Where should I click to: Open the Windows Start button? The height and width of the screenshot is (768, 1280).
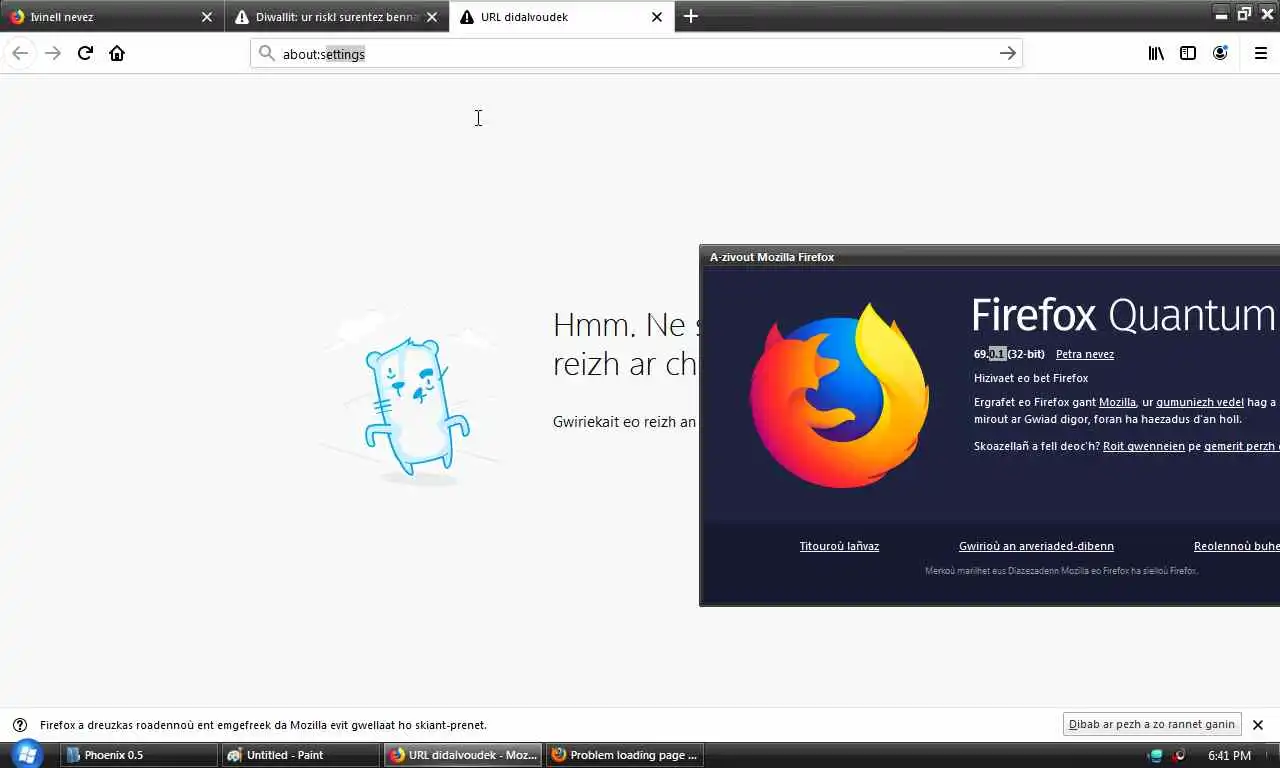pos(27,754)
